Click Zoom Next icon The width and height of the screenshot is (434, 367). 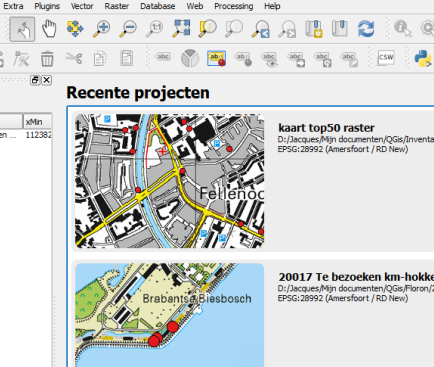[287, 29]
